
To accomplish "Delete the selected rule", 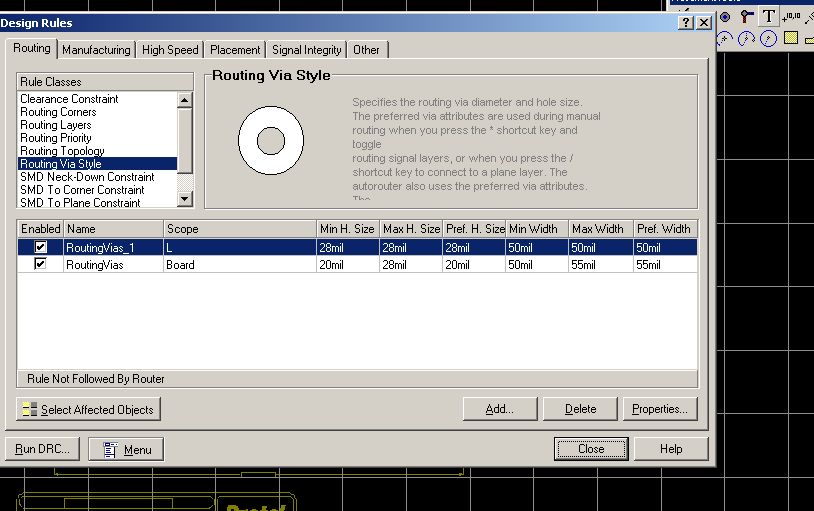I will [x=580, y=409].
